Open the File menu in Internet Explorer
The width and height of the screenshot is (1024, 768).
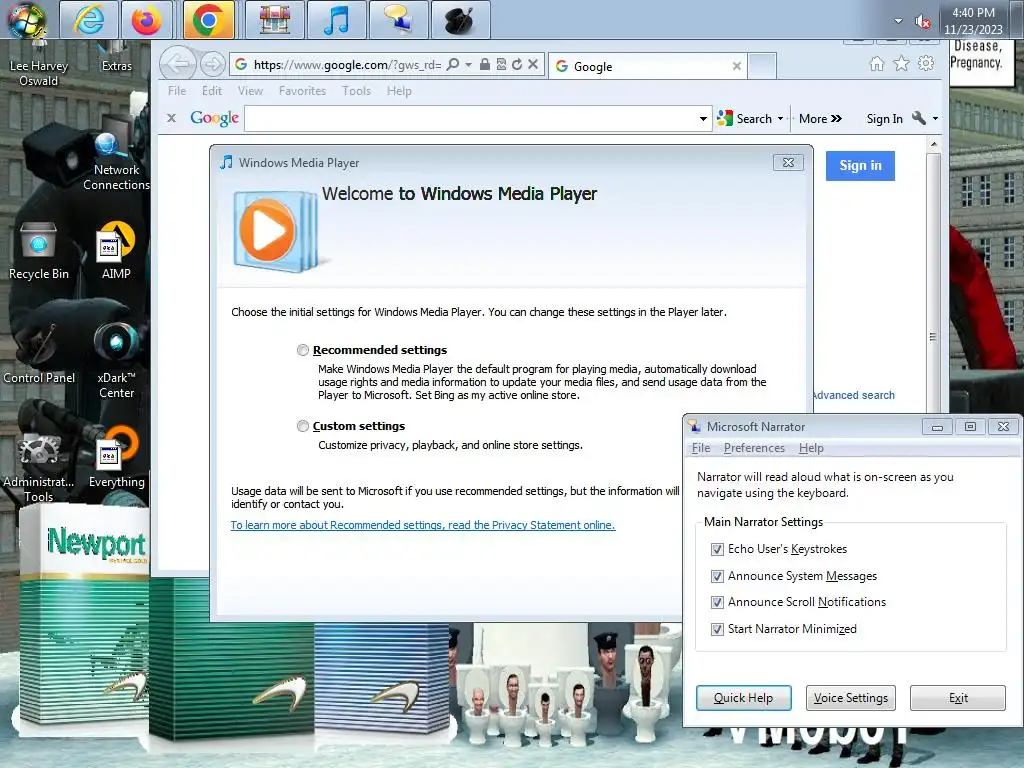click(177, 91)
